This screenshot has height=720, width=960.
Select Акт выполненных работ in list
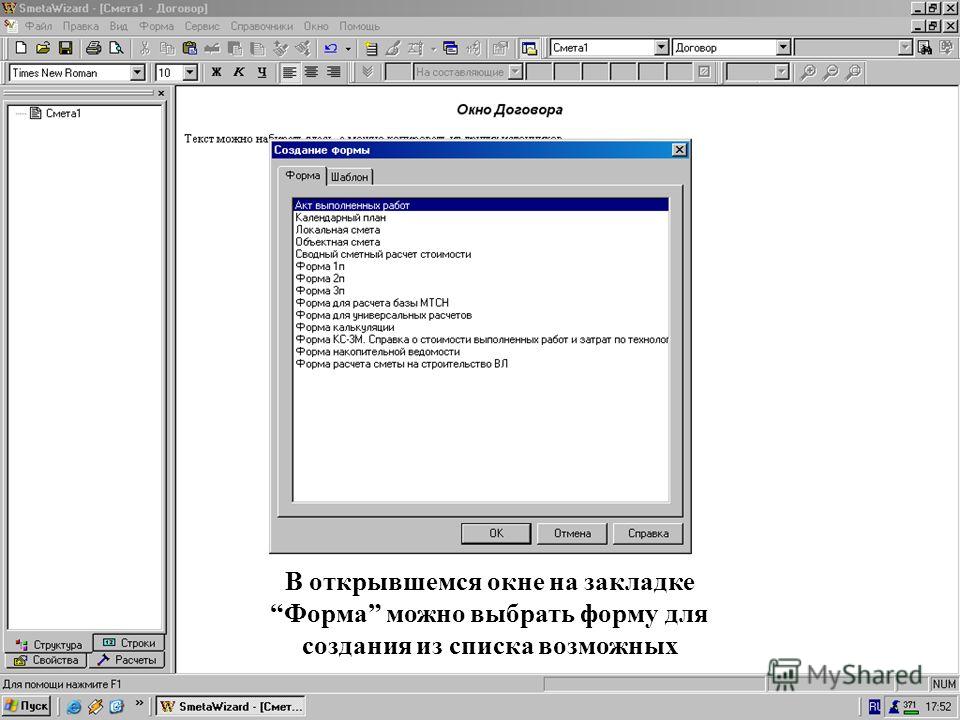tap(481, 205)
